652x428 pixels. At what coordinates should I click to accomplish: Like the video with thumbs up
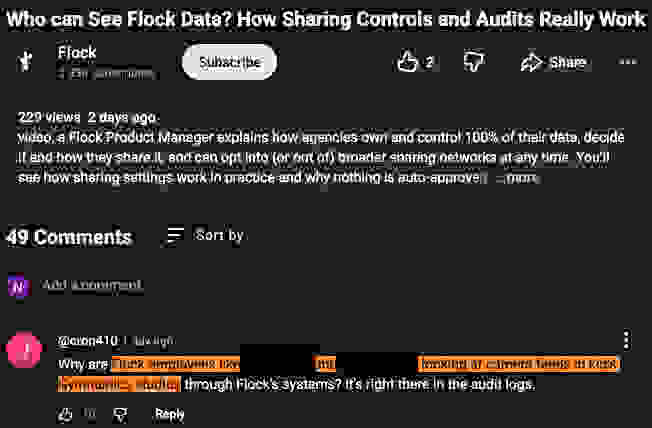coord(407,62)
